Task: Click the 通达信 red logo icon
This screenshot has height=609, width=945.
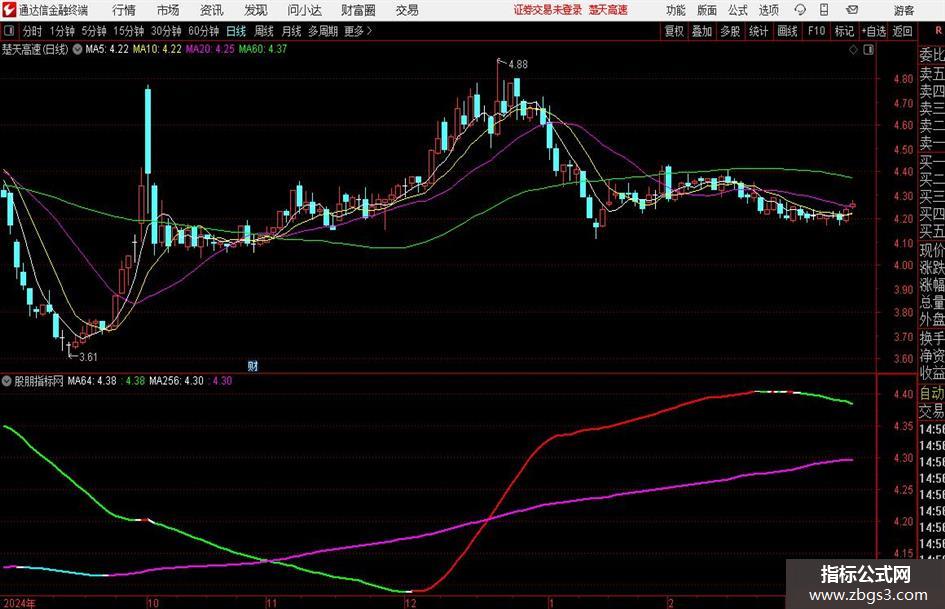Action: [x=8, y=10]
